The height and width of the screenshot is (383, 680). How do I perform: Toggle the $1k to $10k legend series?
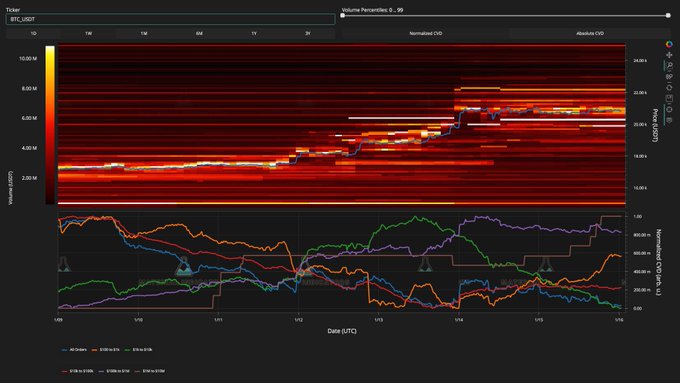click(x=138, y=350)
